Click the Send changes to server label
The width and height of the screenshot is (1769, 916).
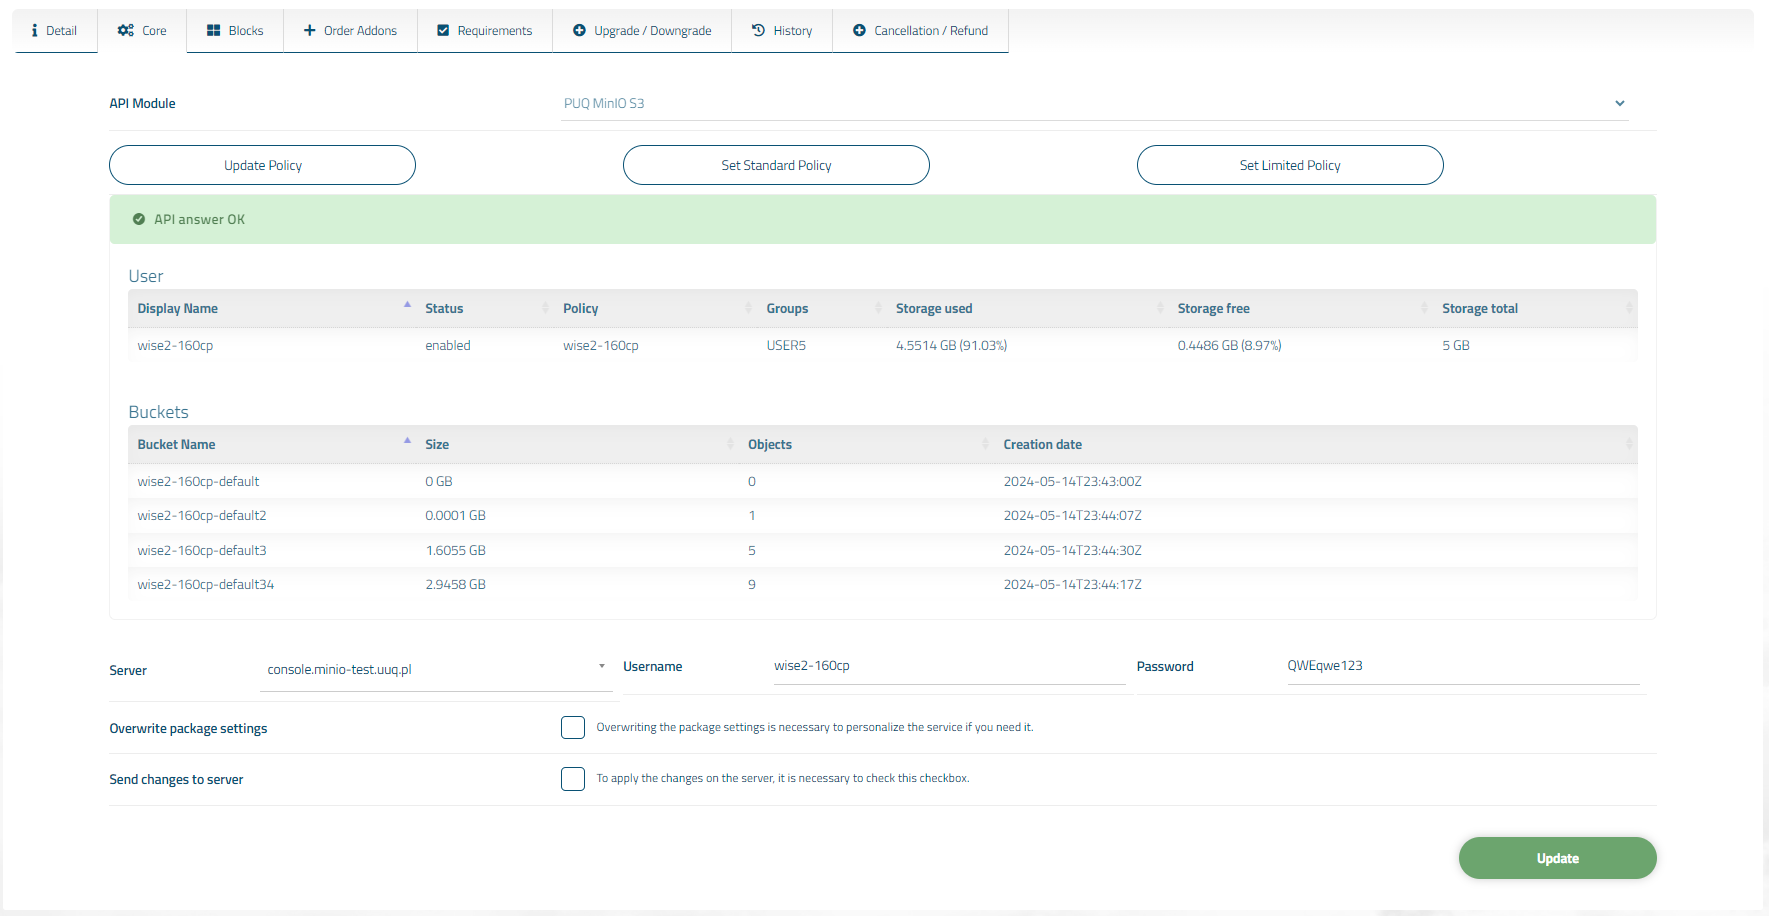pos(176,779)
